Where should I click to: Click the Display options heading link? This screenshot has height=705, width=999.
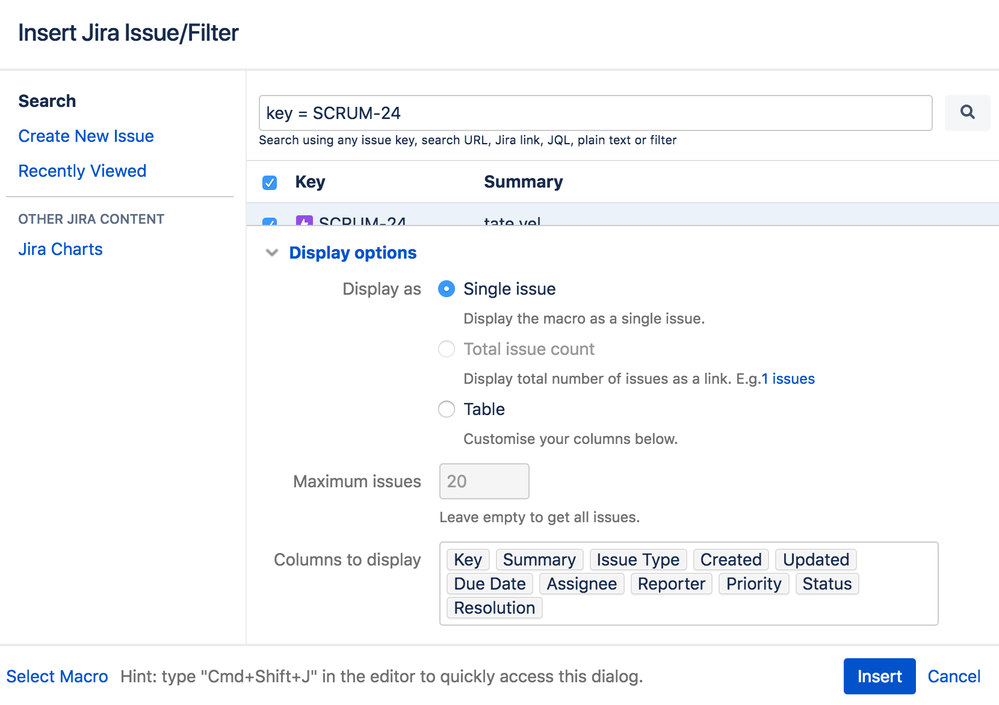pos(353,253)
